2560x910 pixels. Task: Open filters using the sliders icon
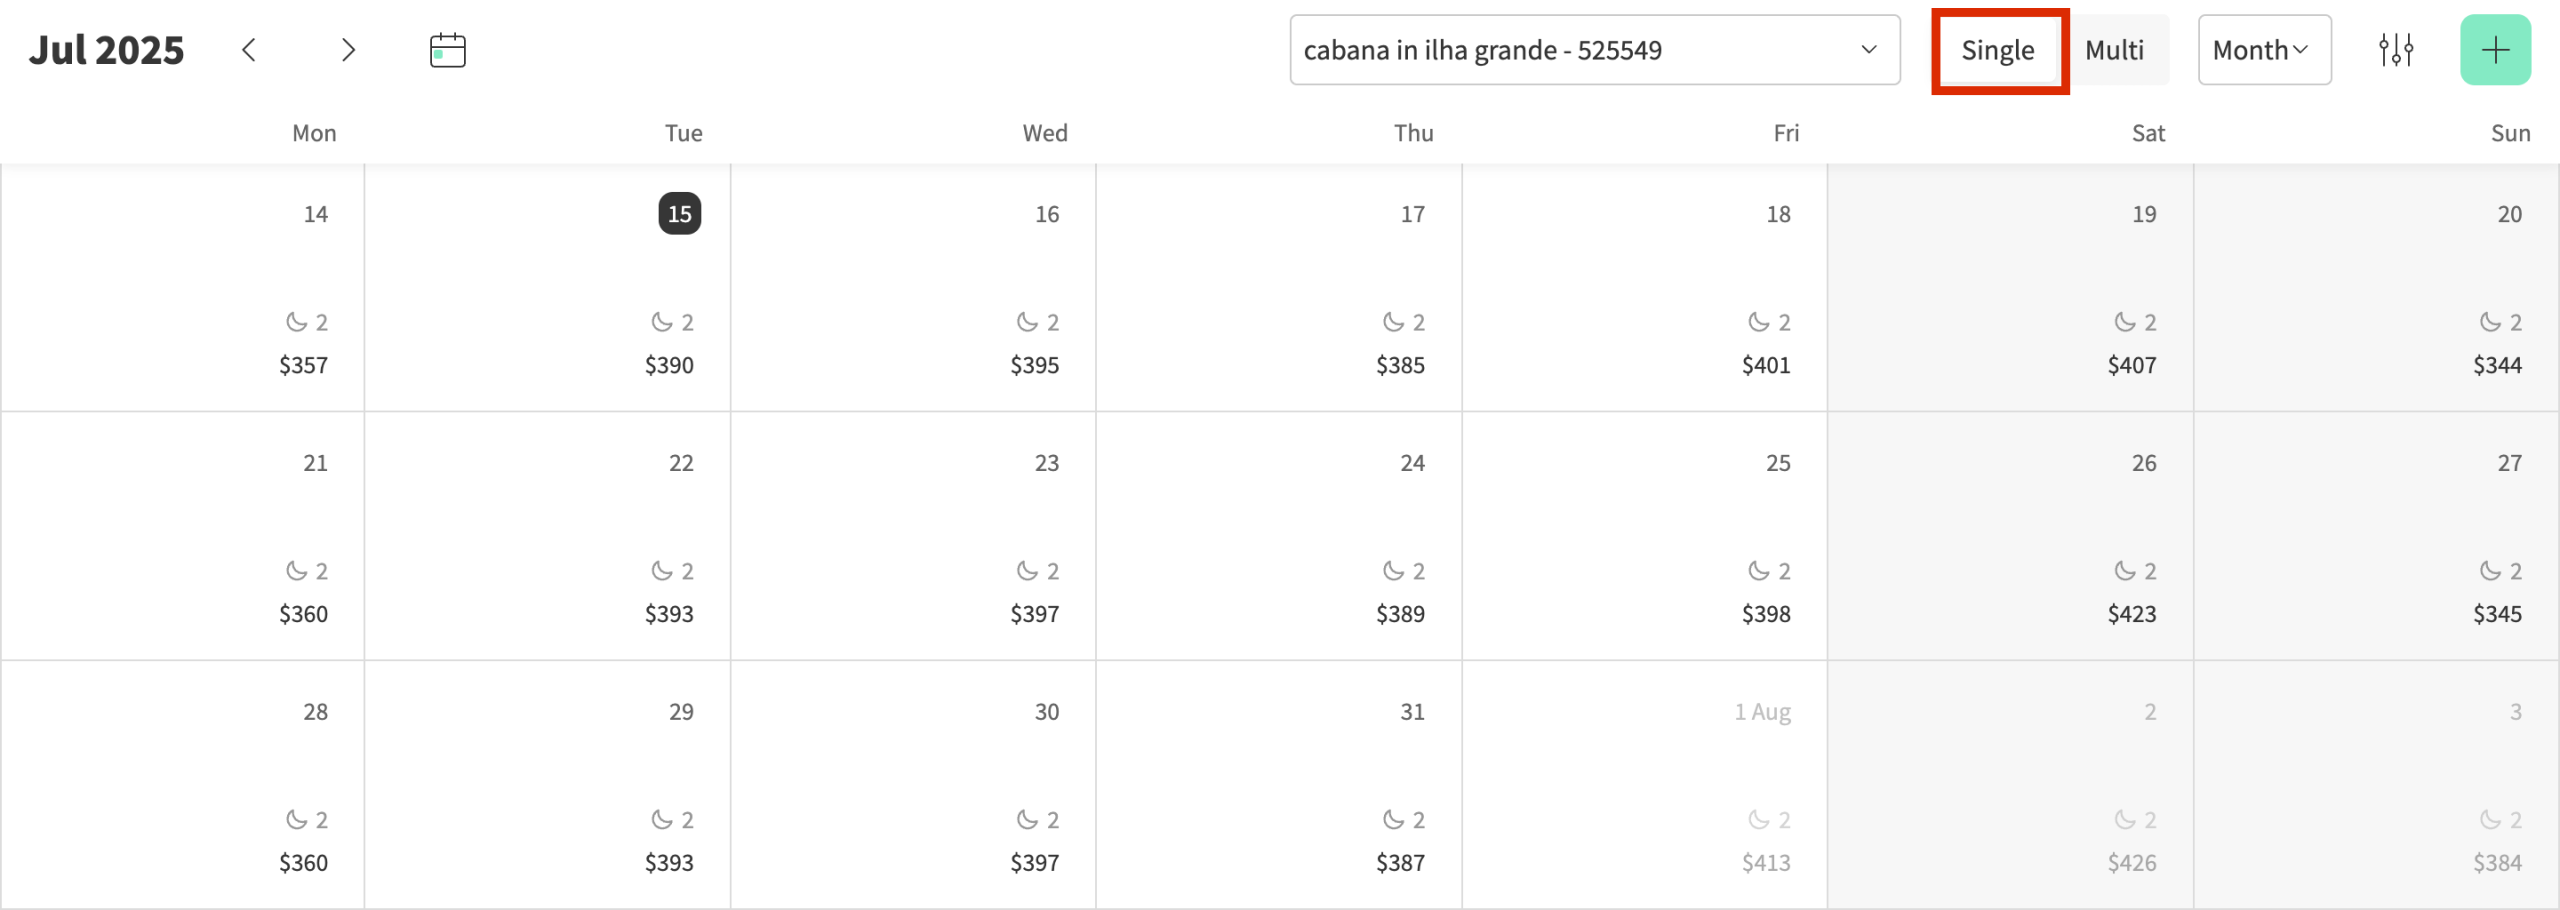(2397, 49)
